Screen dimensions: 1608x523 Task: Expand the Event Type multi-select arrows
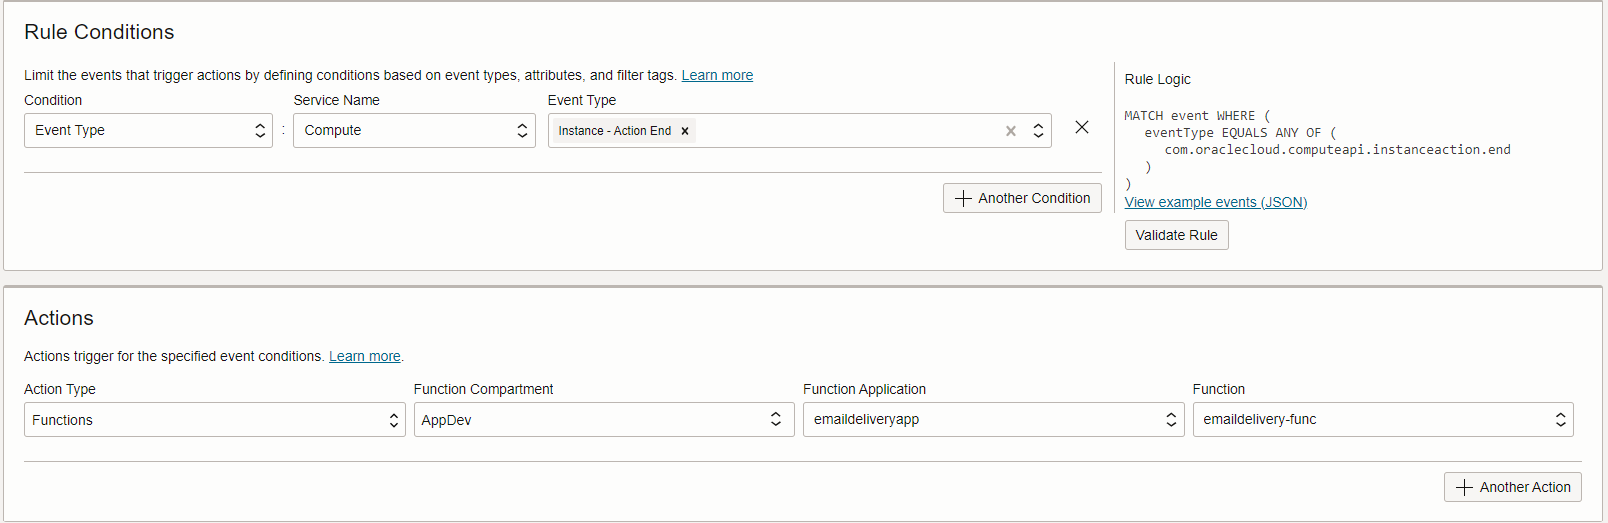coord(1038,131)
